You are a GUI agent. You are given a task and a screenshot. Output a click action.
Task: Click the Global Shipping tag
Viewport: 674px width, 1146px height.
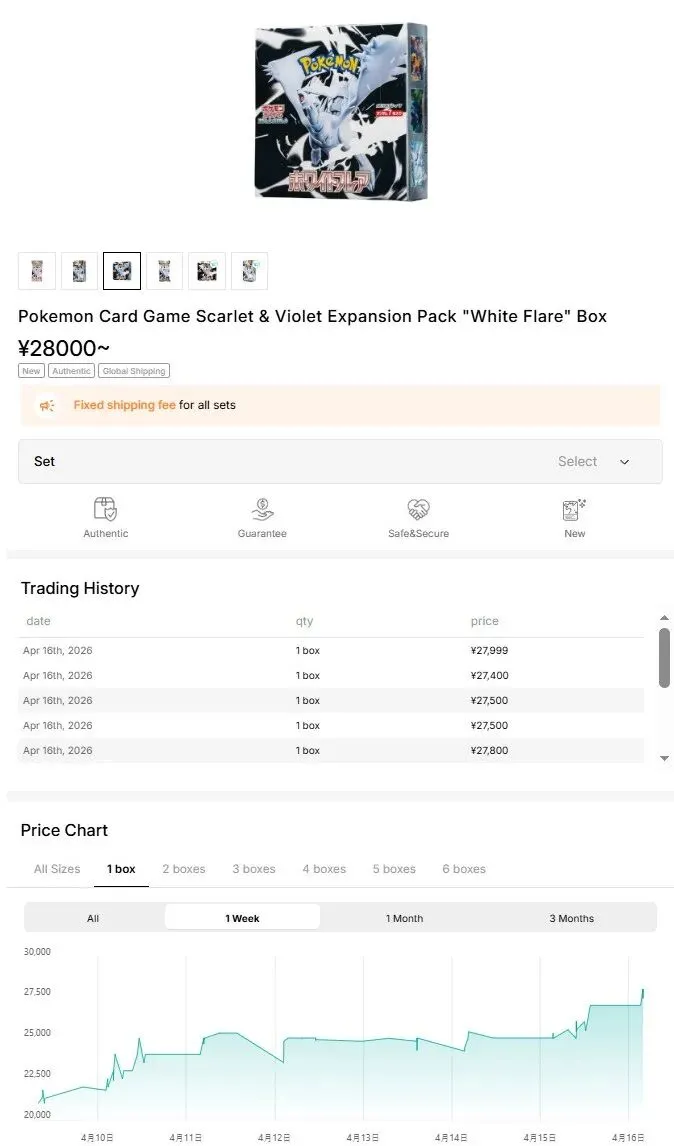tap(134, 371)
